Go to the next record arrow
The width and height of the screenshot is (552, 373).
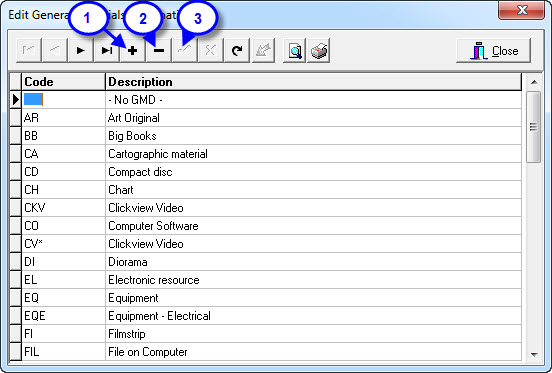click(81, 51)
